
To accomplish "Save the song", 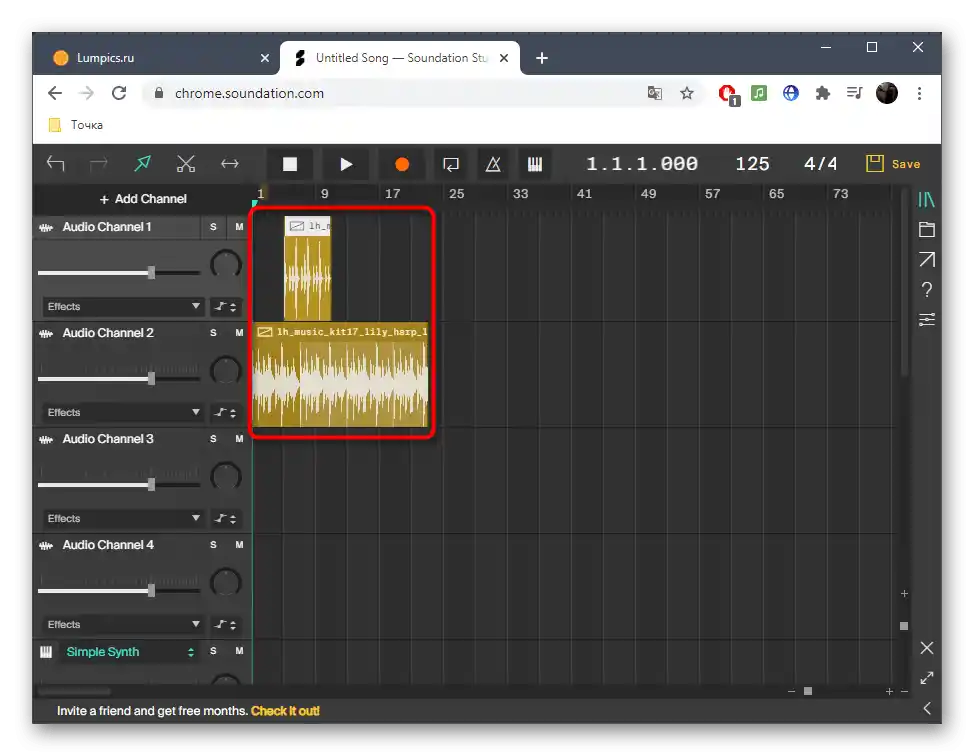I will click(893, 164).
